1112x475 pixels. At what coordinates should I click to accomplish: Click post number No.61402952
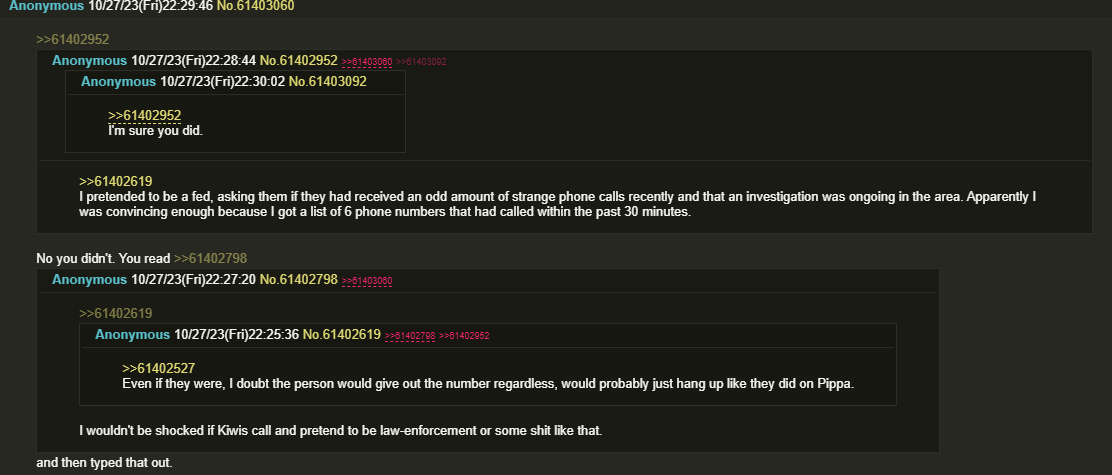[299, 61]
